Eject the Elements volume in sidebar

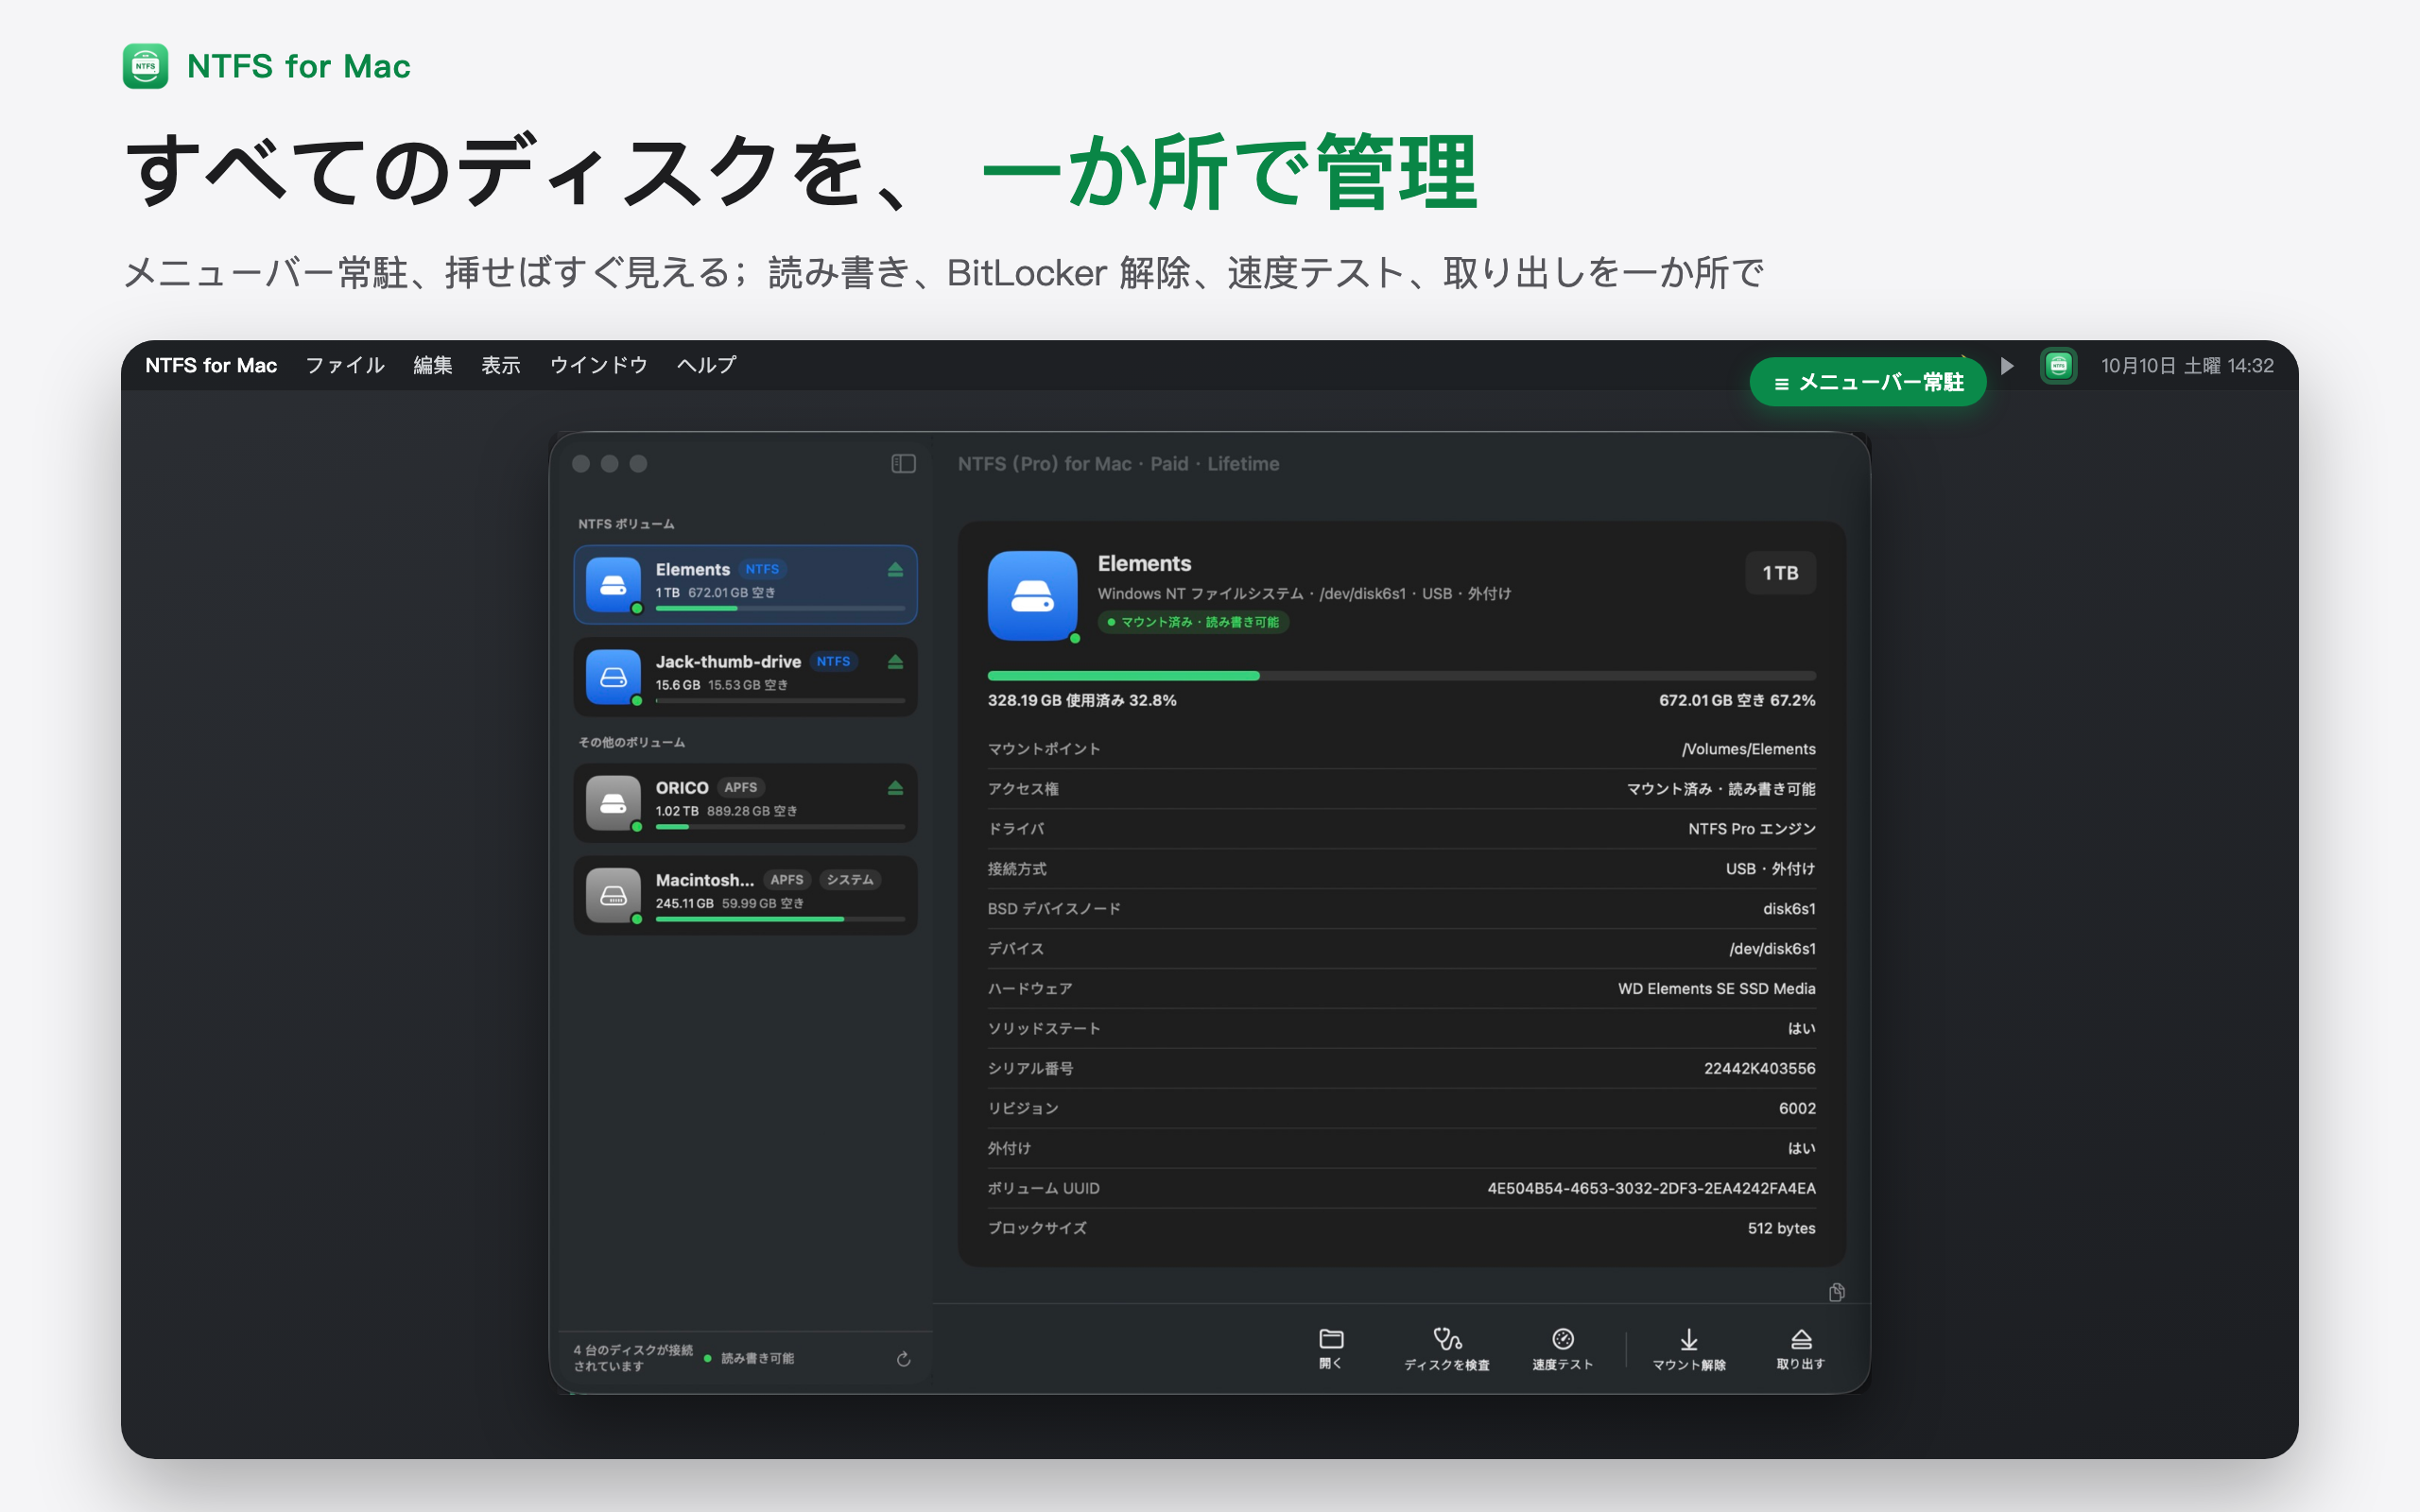click(895, 570)
